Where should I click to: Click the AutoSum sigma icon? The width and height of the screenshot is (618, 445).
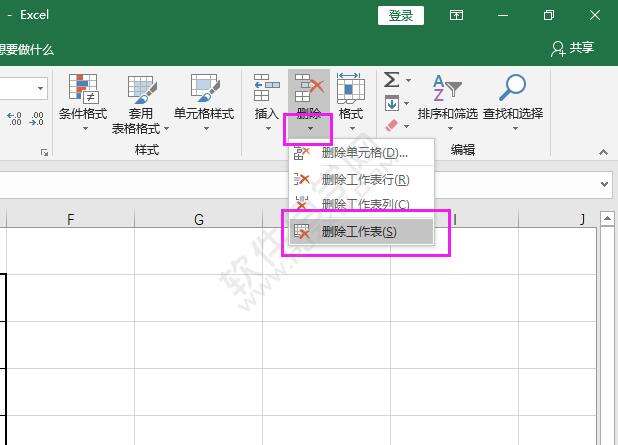click(x=391, y=79)
